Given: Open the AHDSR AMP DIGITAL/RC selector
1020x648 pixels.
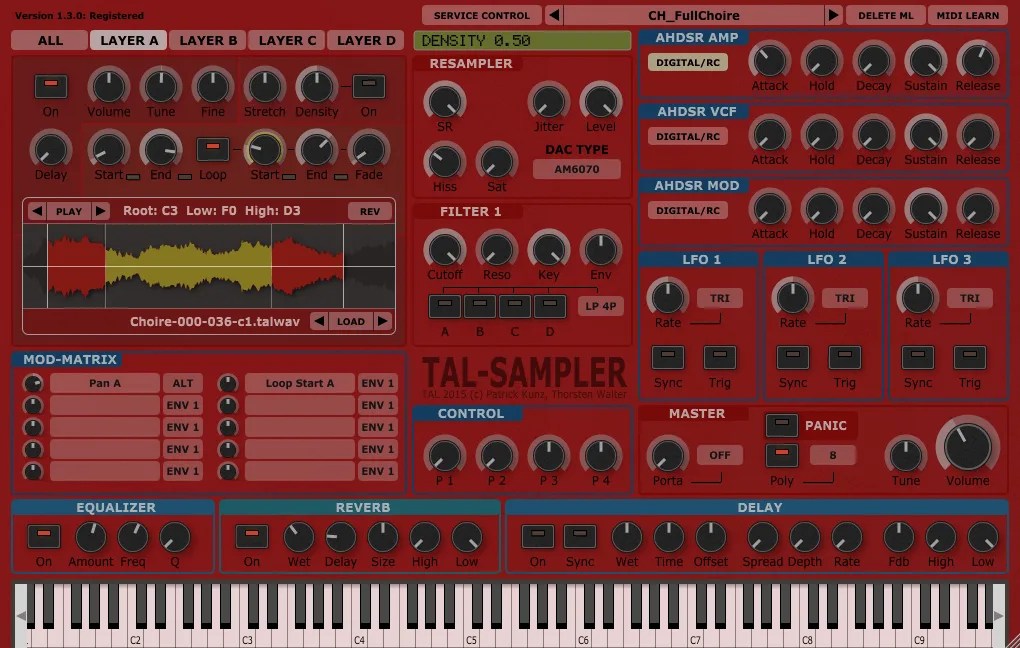Looking at the screenshot, I should [x=686, y=61].
